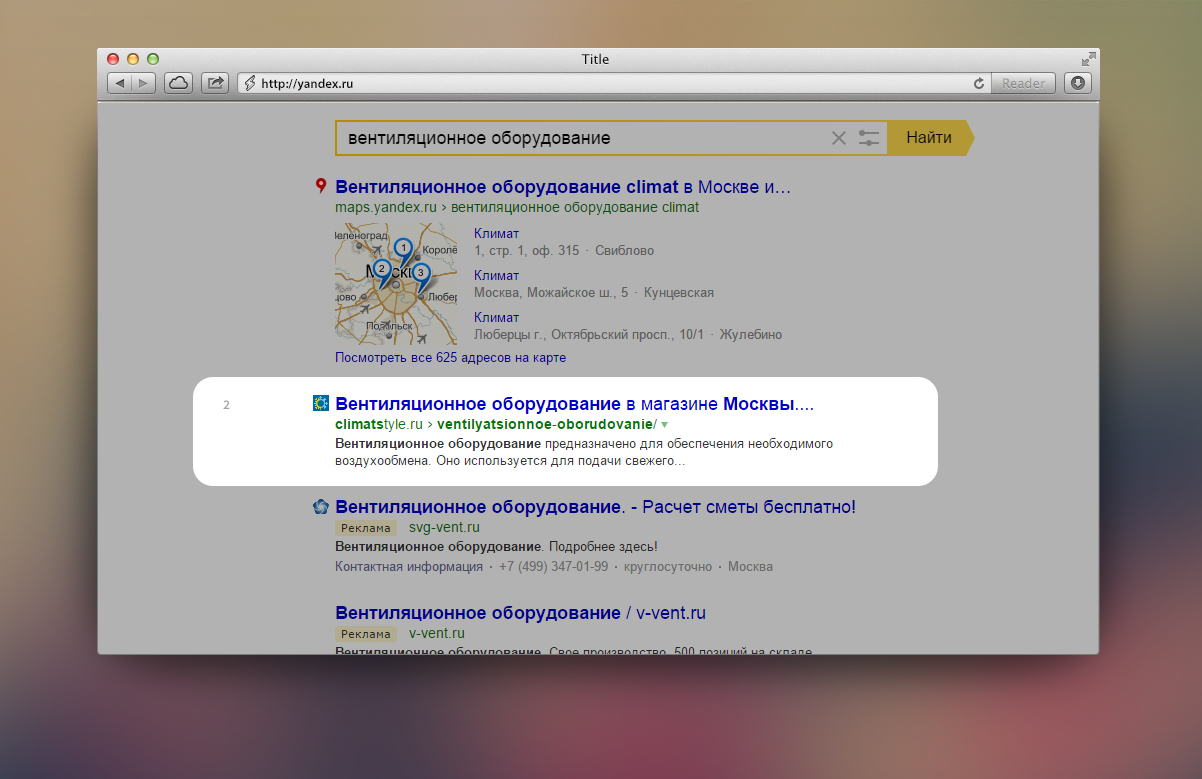Show the downloads toolbar icon

1078,83
